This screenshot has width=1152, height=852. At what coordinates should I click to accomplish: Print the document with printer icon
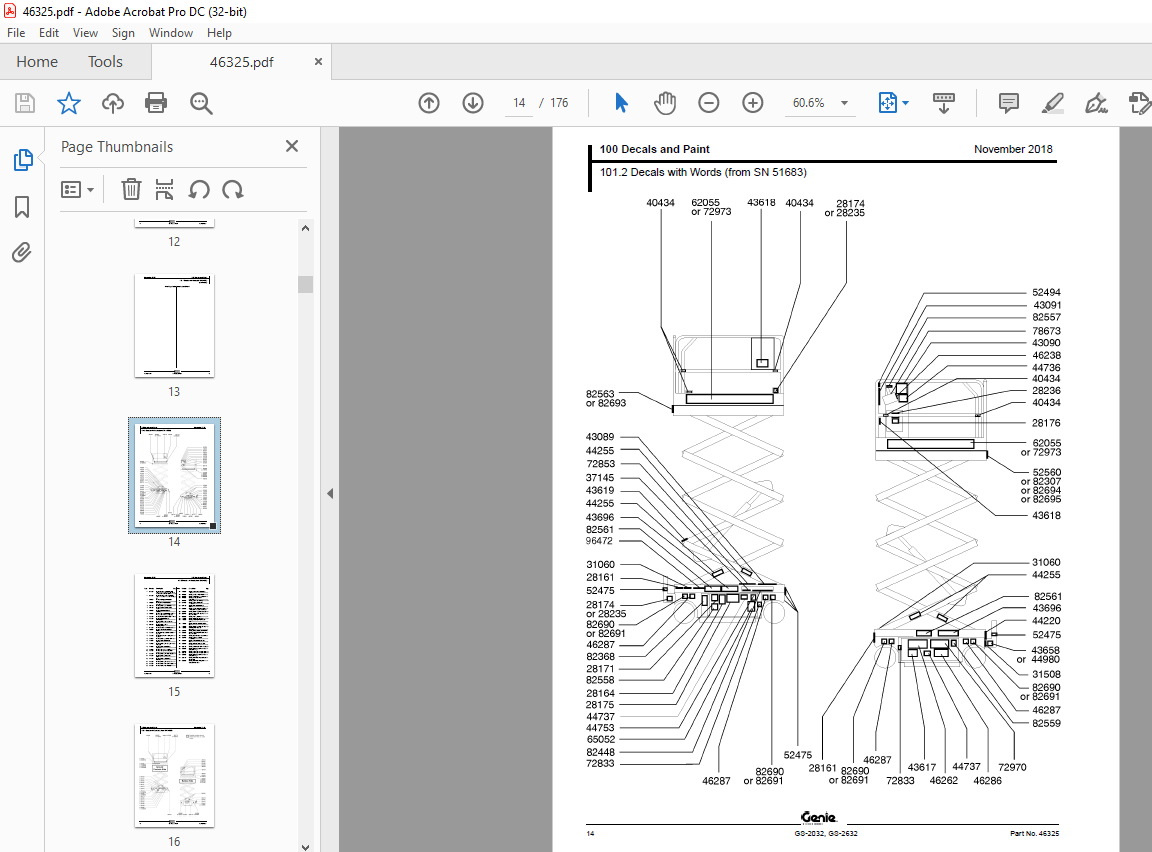156,103
